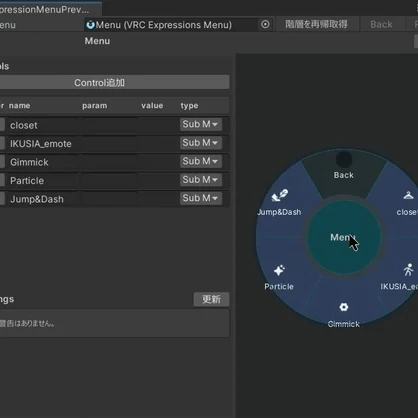The height and width of the screenshot is (418, 418).
Task: Click the Back segment in the radial menu
Action: 344,175
